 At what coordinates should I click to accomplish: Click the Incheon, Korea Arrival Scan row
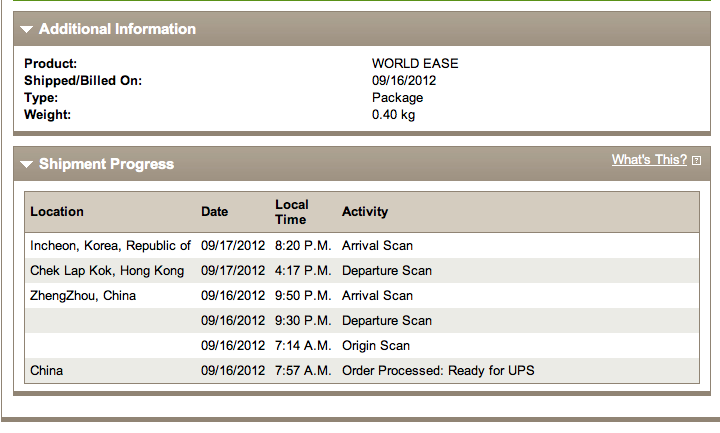pos(362,246)
